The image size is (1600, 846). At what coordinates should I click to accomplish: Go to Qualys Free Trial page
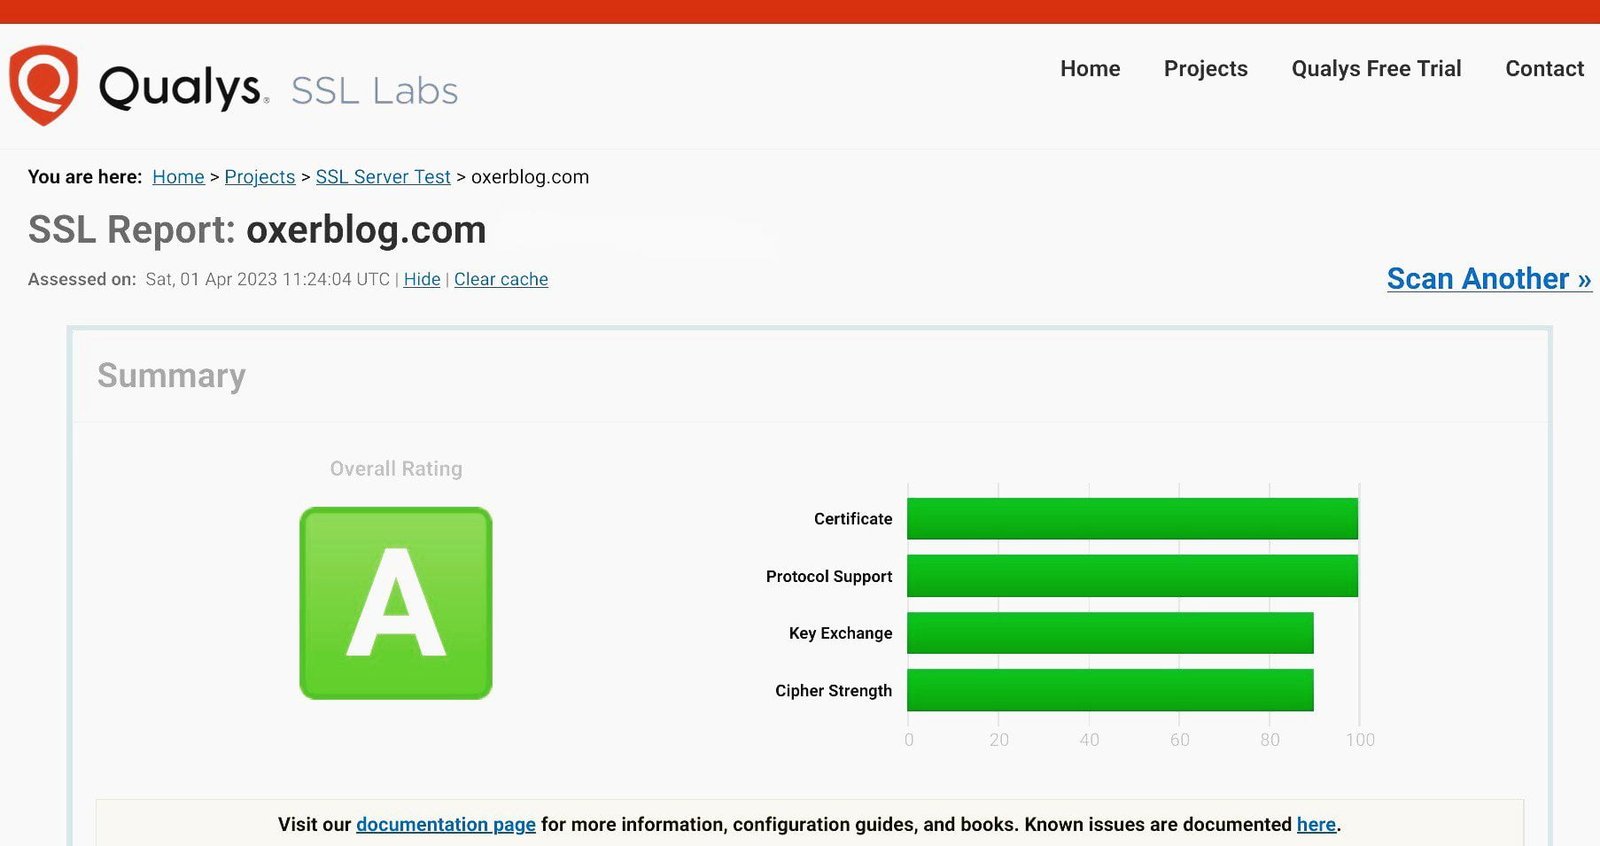coord(1376,68)
